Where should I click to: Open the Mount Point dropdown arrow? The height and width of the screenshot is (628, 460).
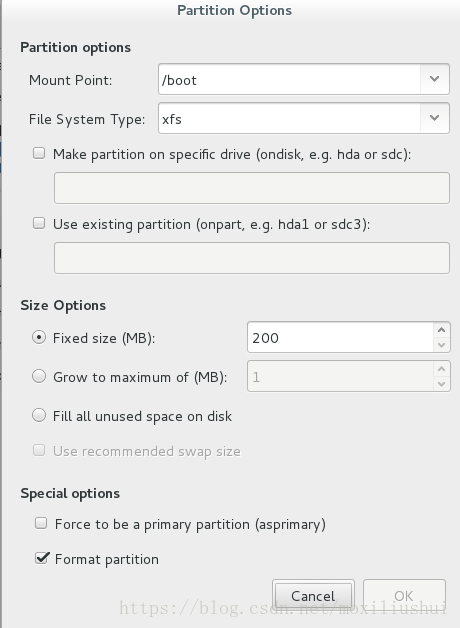pos(434,79)
